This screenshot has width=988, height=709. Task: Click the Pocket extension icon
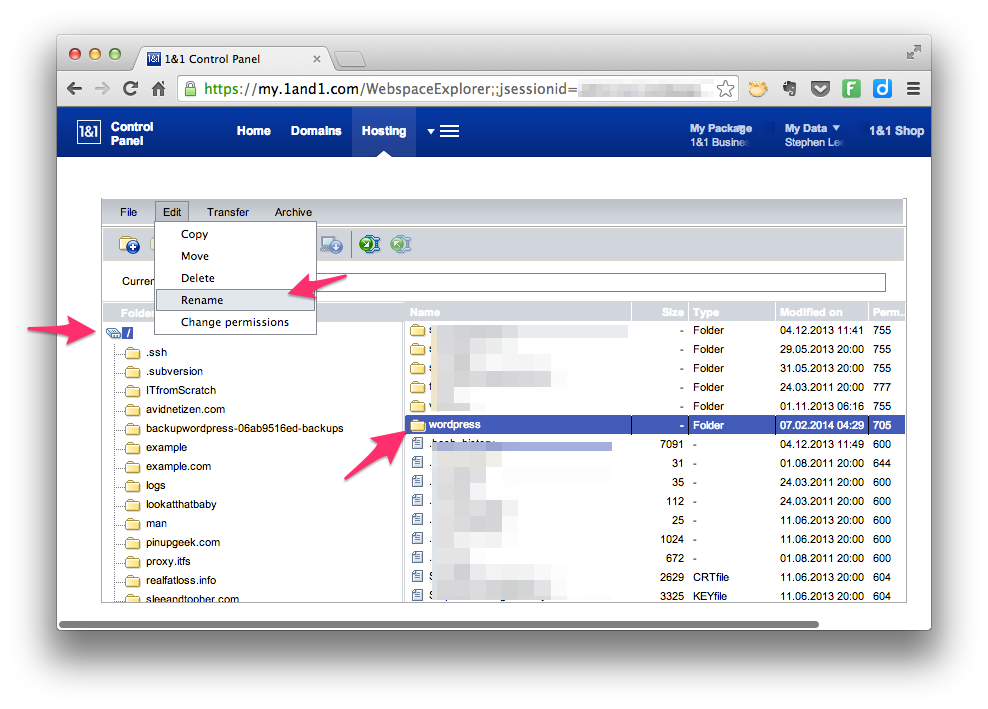[820, 89]
